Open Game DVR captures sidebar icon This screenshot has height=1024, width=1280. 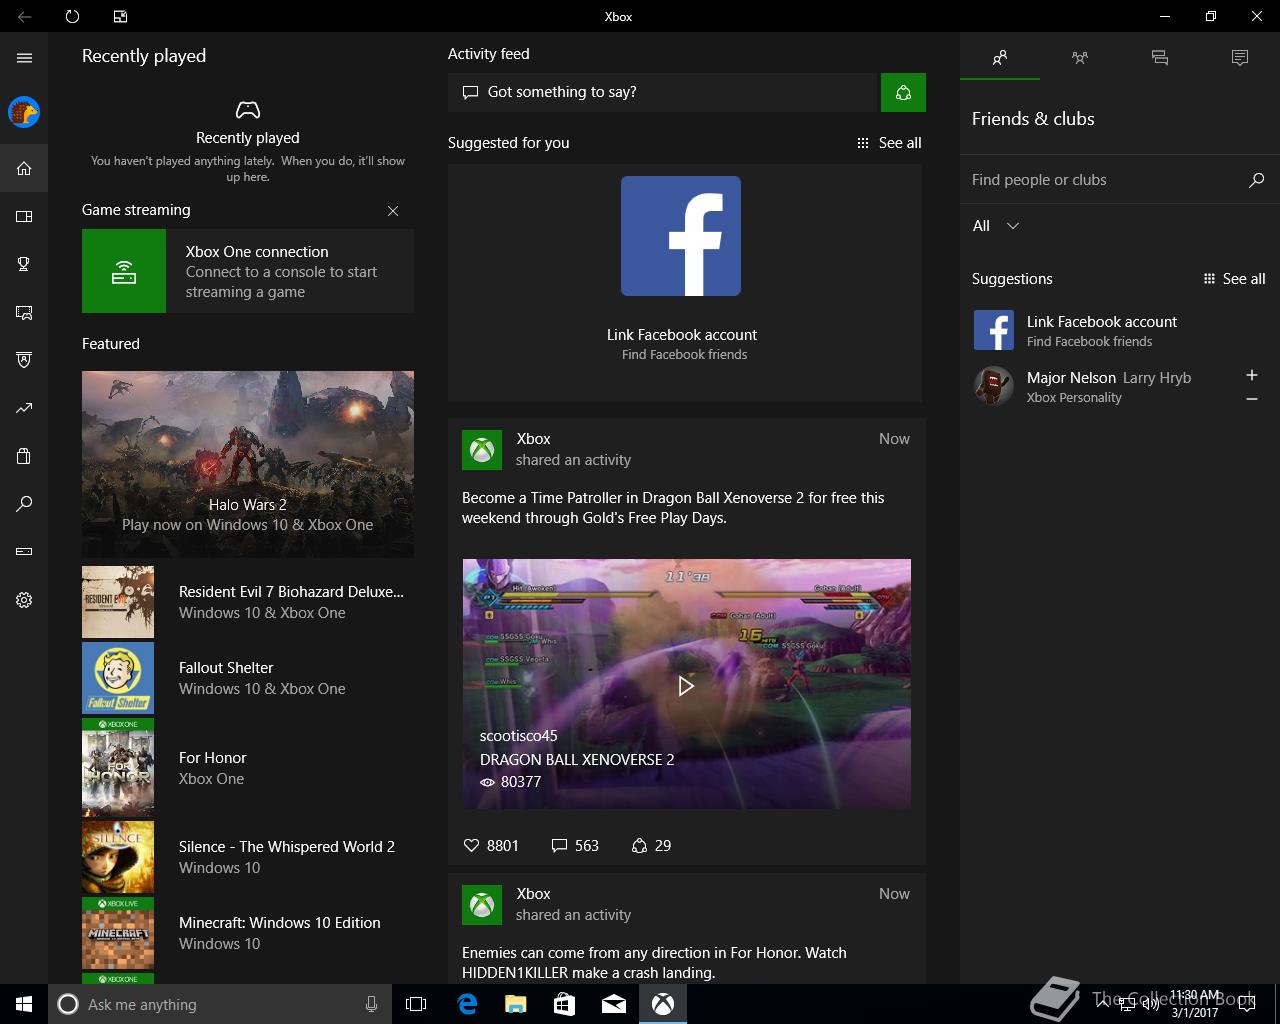(24, 312)
